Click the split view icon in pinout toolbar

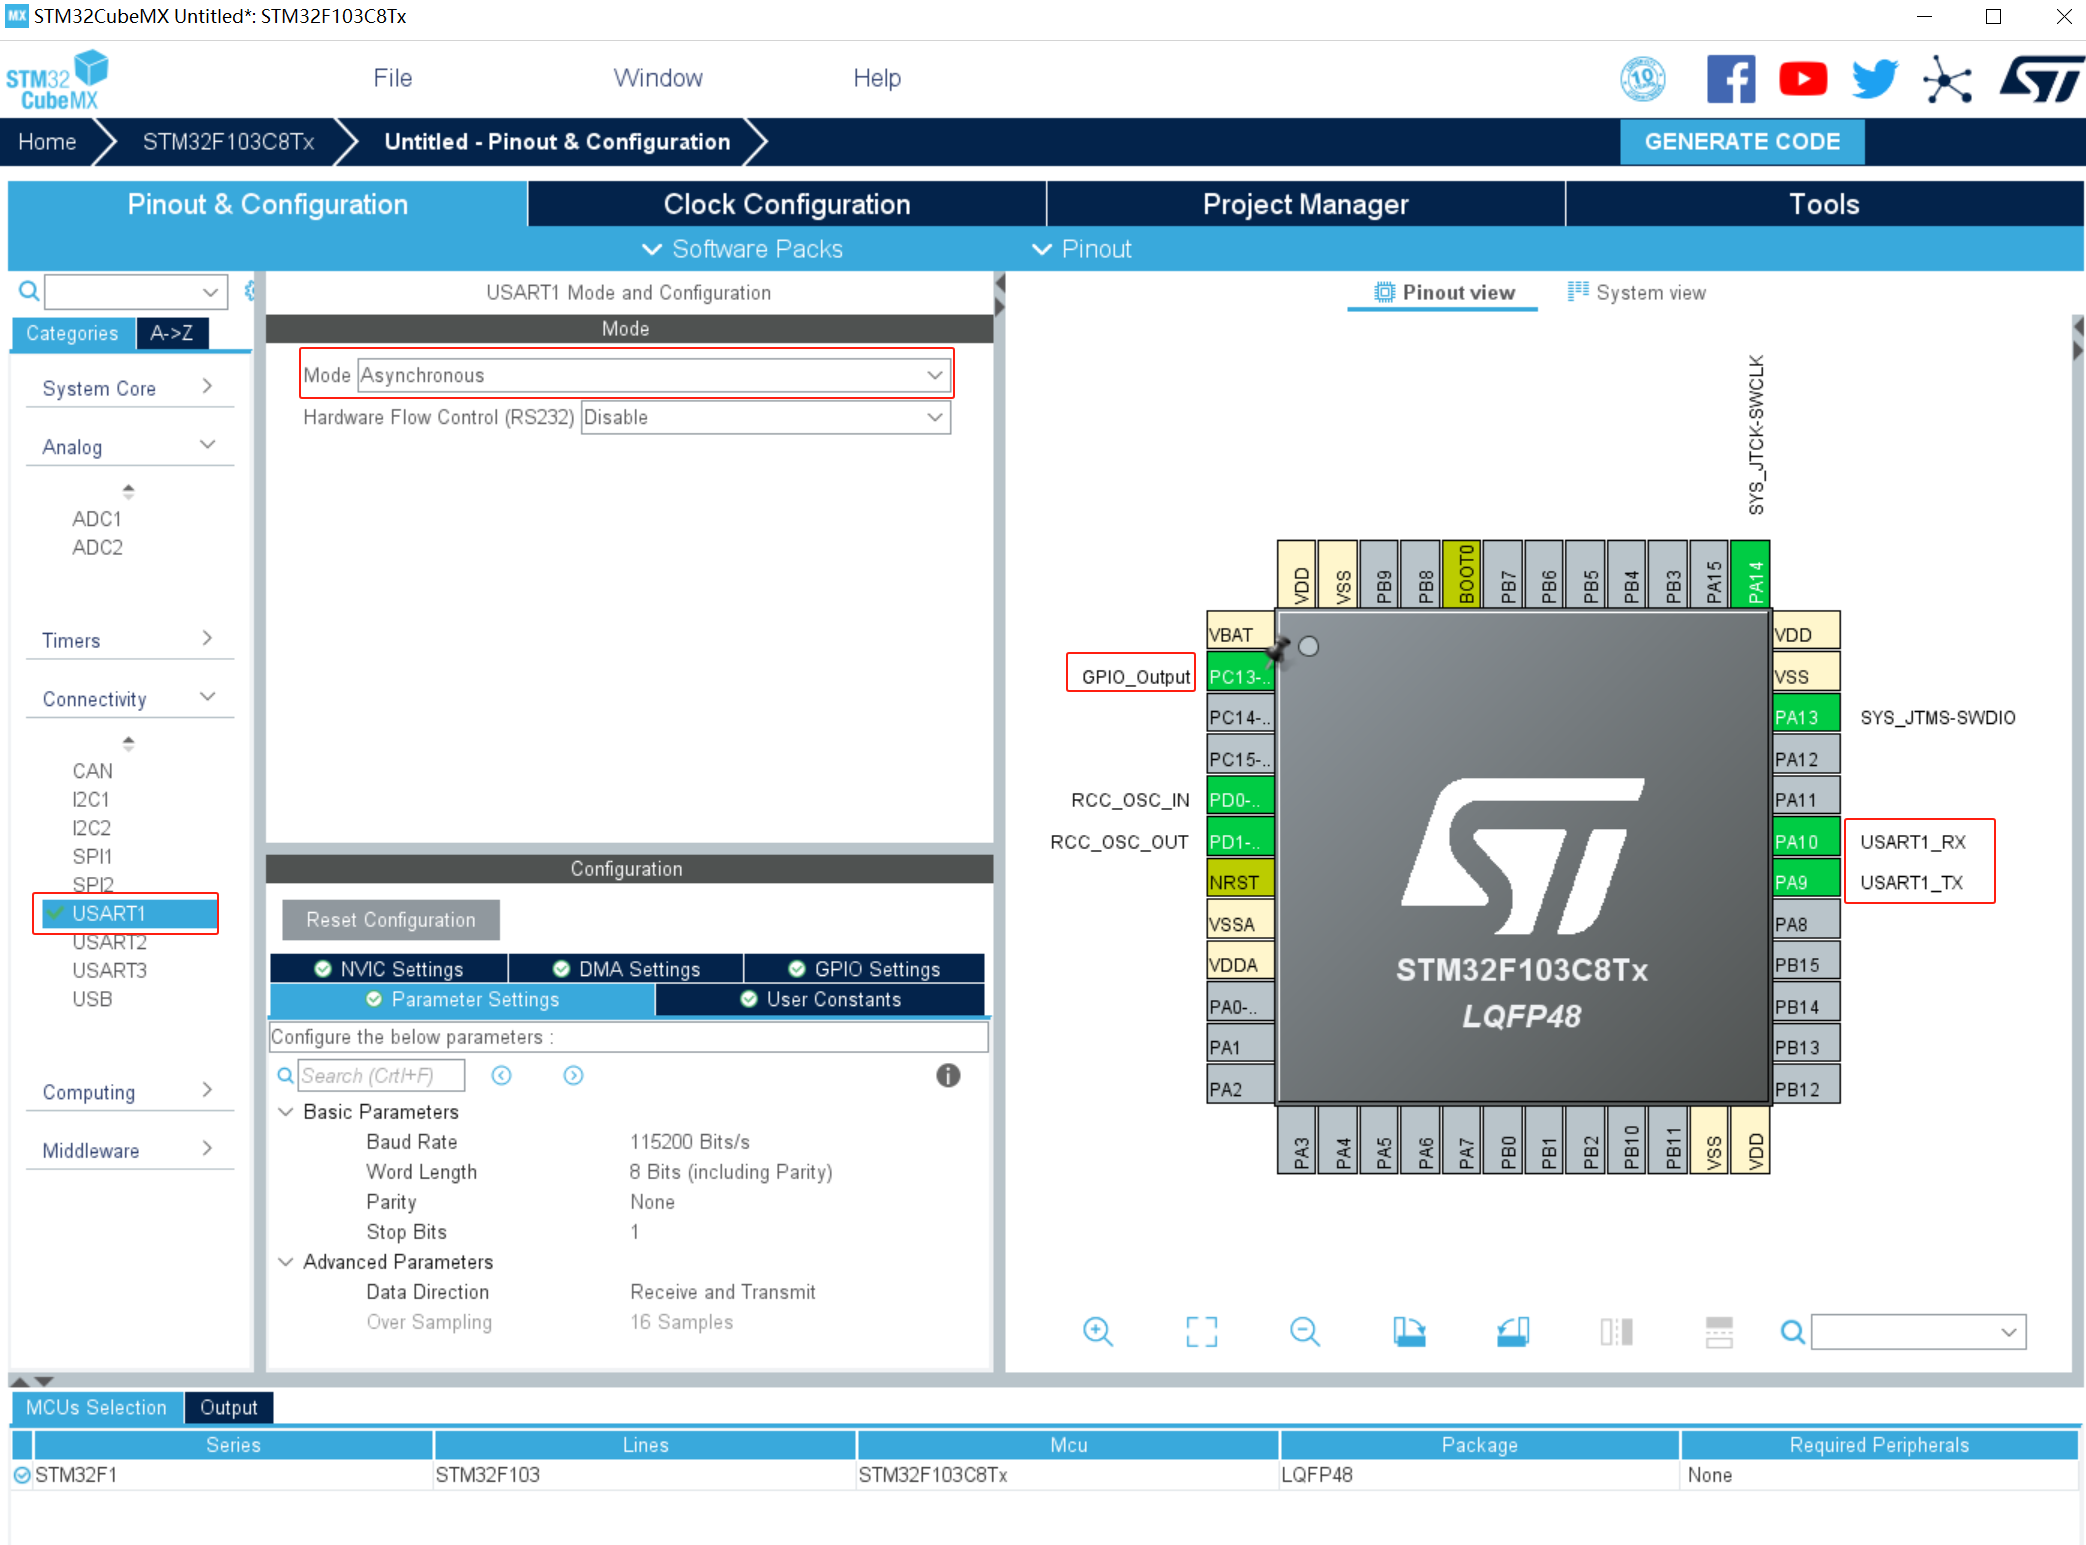(x=1616, y=1331)
